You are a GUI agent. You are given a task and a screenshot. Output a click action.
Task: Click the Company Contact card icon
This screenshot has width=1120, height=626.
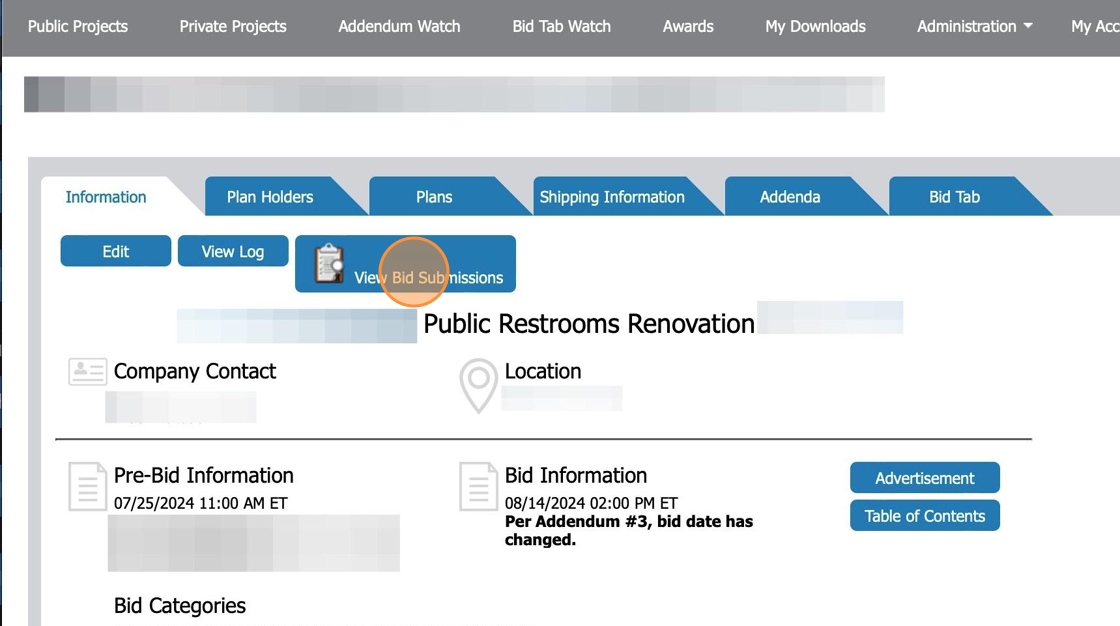87,370
